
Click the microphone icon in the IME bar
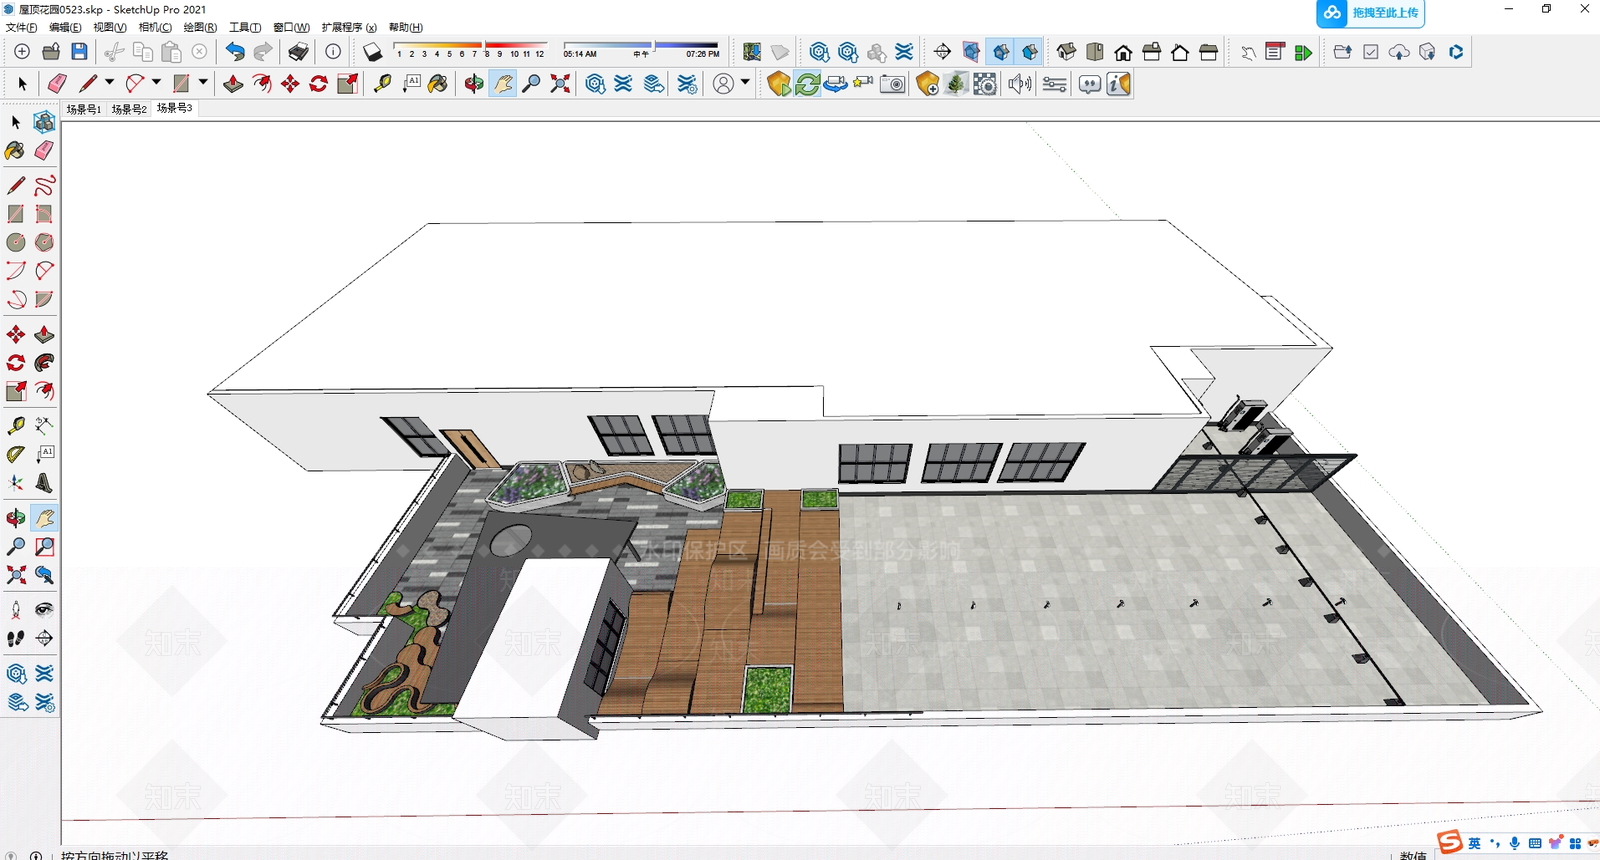1515,843
